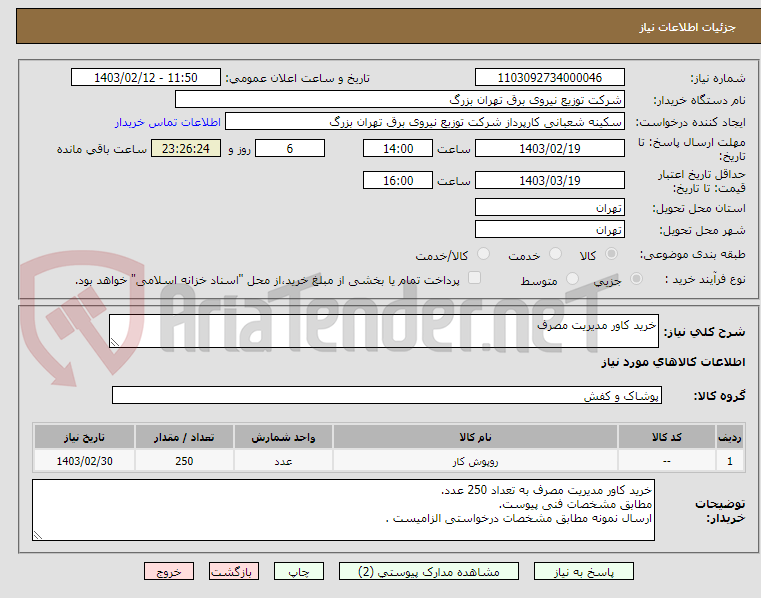The height and width of the screenshot is (598, 761).
Task: Click the price validity date 1403/03/19
Action: click(x=549, y=181)
